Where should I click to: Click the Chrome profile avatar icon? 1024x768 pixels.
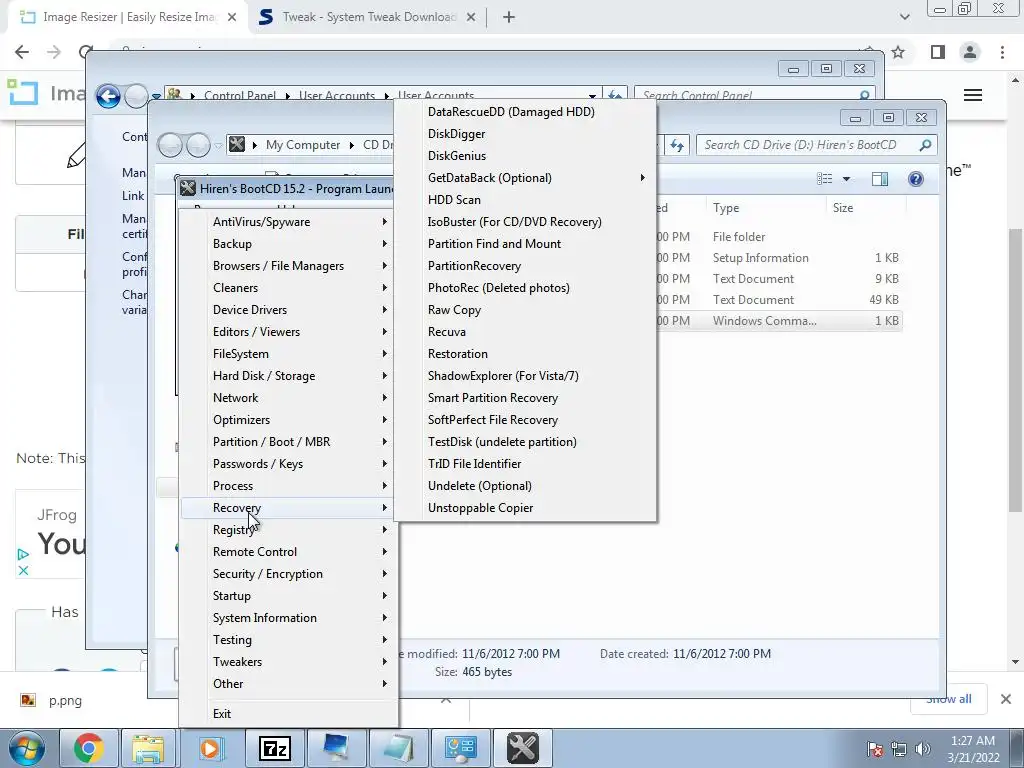[970, 52]
